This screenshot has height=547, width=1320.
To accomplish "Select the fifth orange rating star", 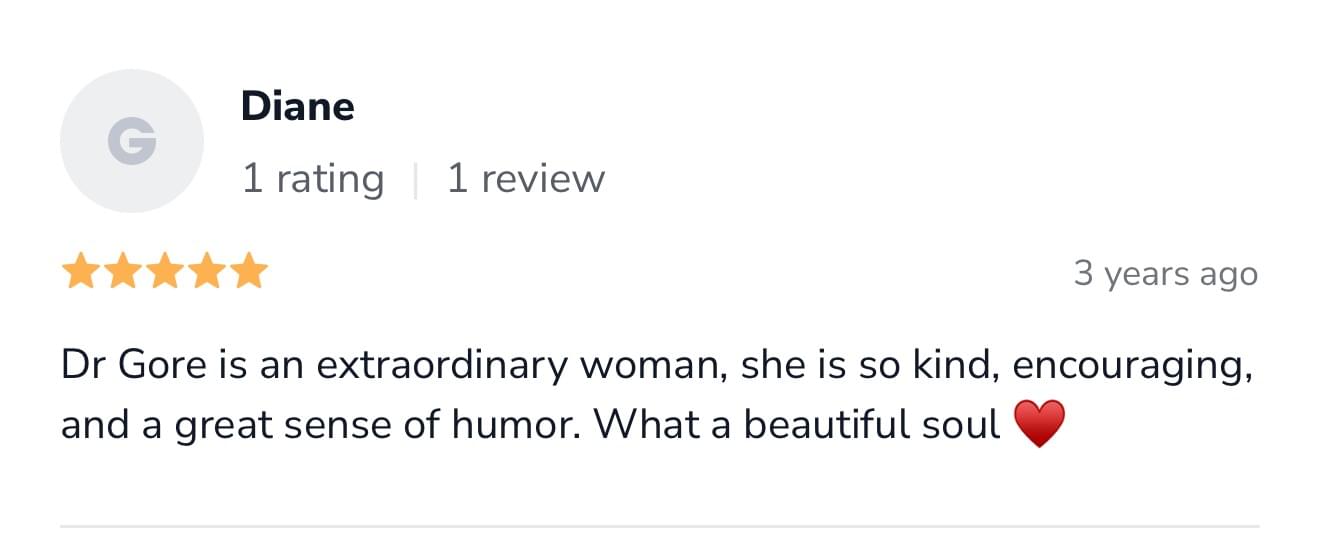I will [250, 271].
